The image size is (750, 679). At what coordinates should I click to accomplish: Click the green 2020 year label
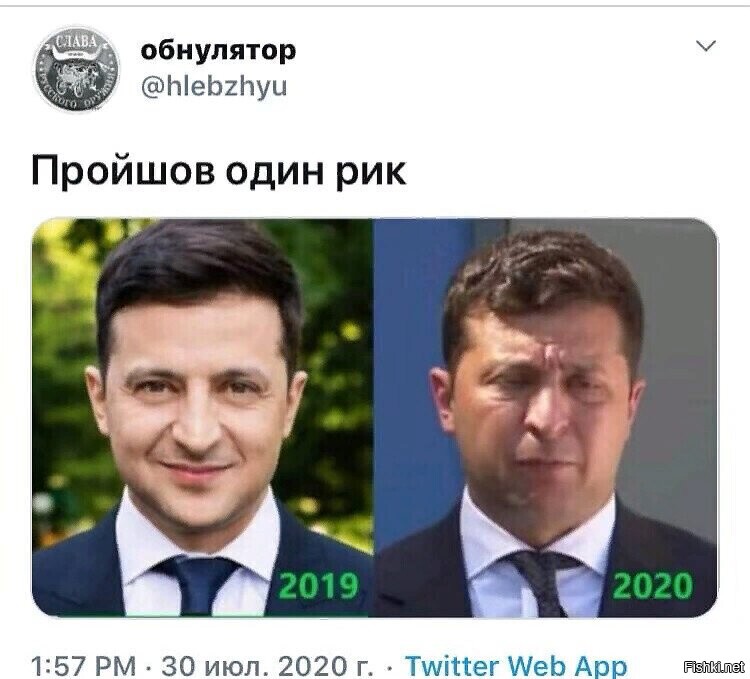click(x=653, y=585)
